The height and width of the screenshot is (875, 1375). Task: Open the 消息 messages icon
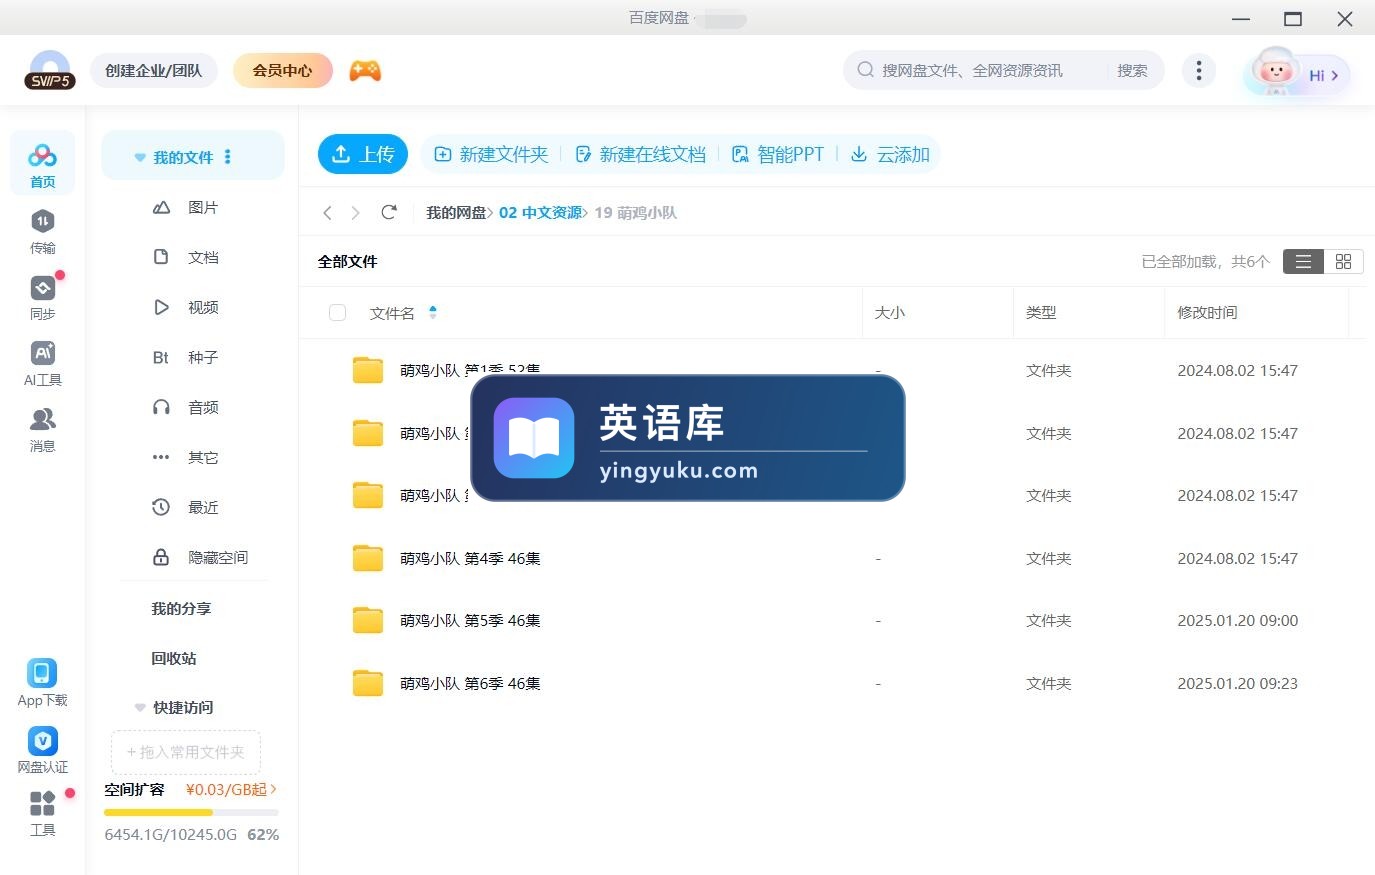point(42,430)
